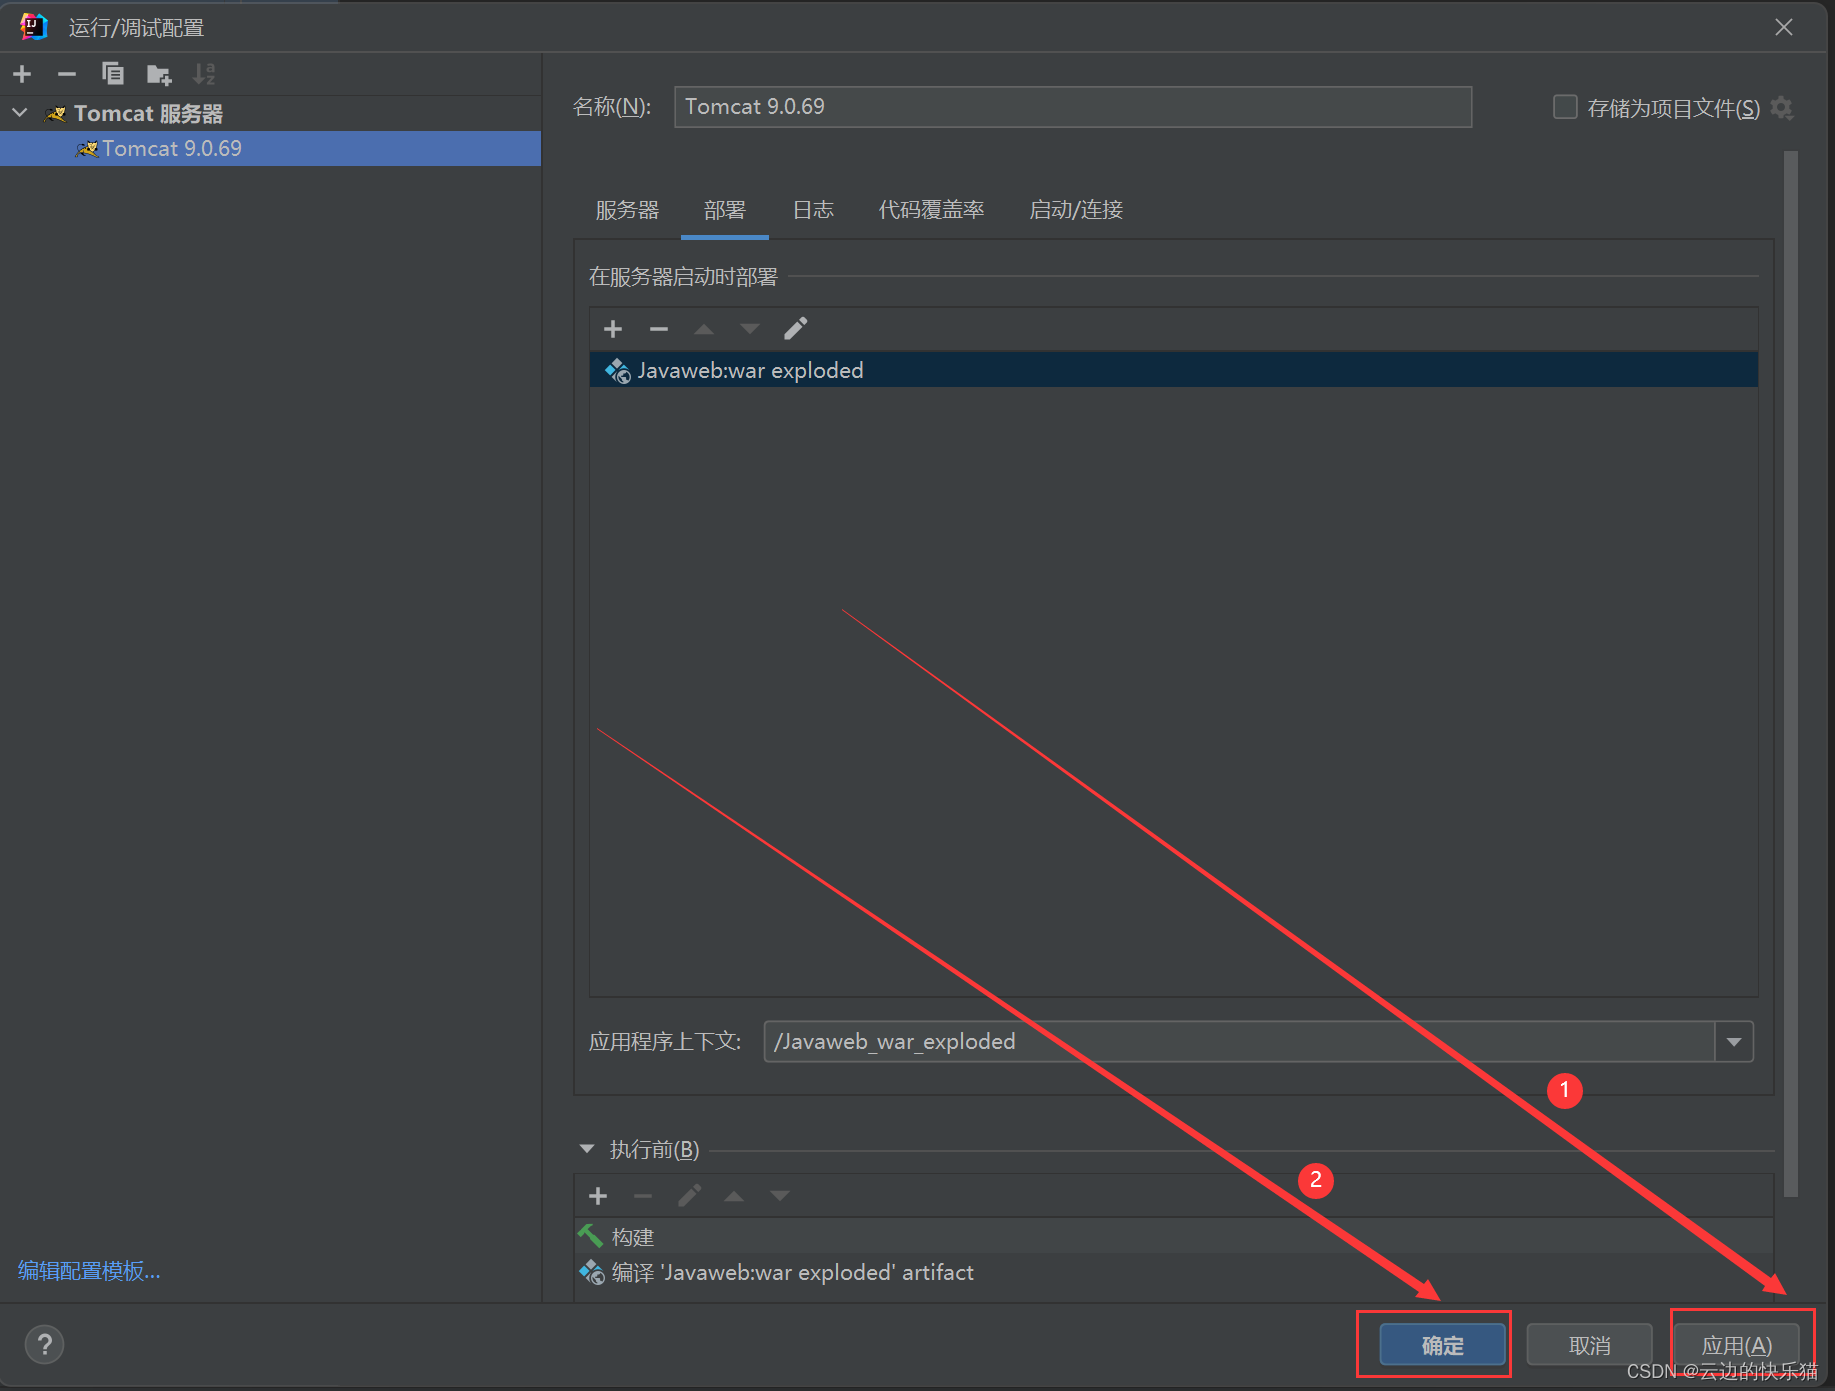The height and width of the screenshot is (1391, 1835).
Task: Click the 名称 name input field
Action: pos(1072,107)
